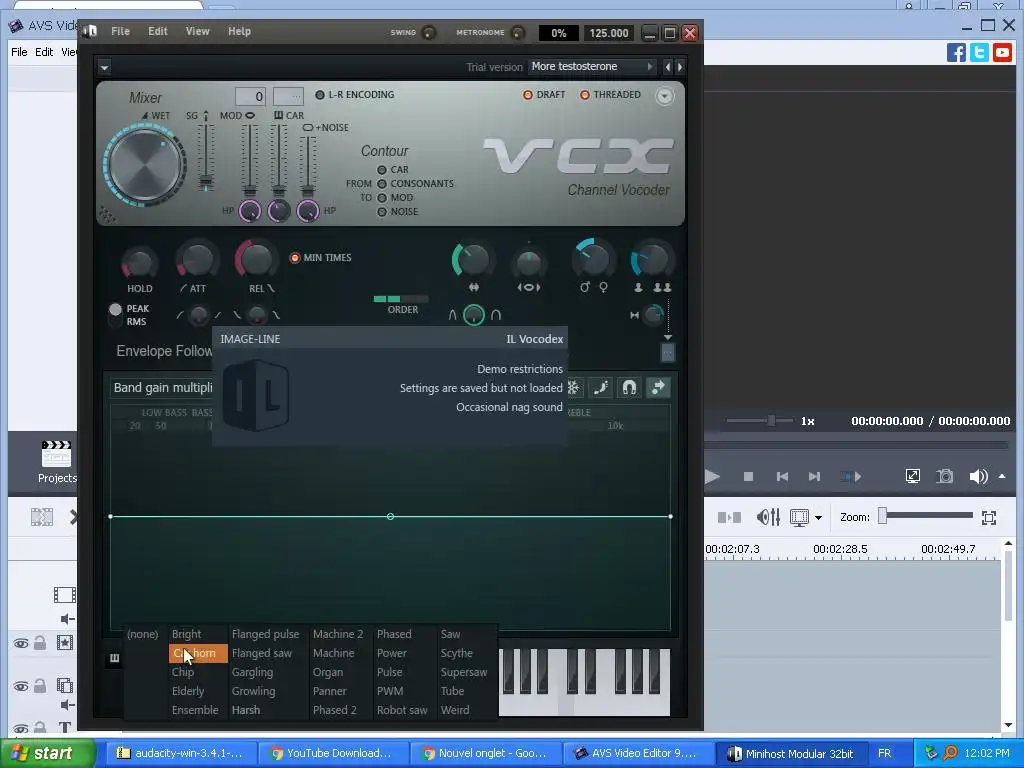Click the male/female formant knob
Screen dimensions: 1024x768
592,259
